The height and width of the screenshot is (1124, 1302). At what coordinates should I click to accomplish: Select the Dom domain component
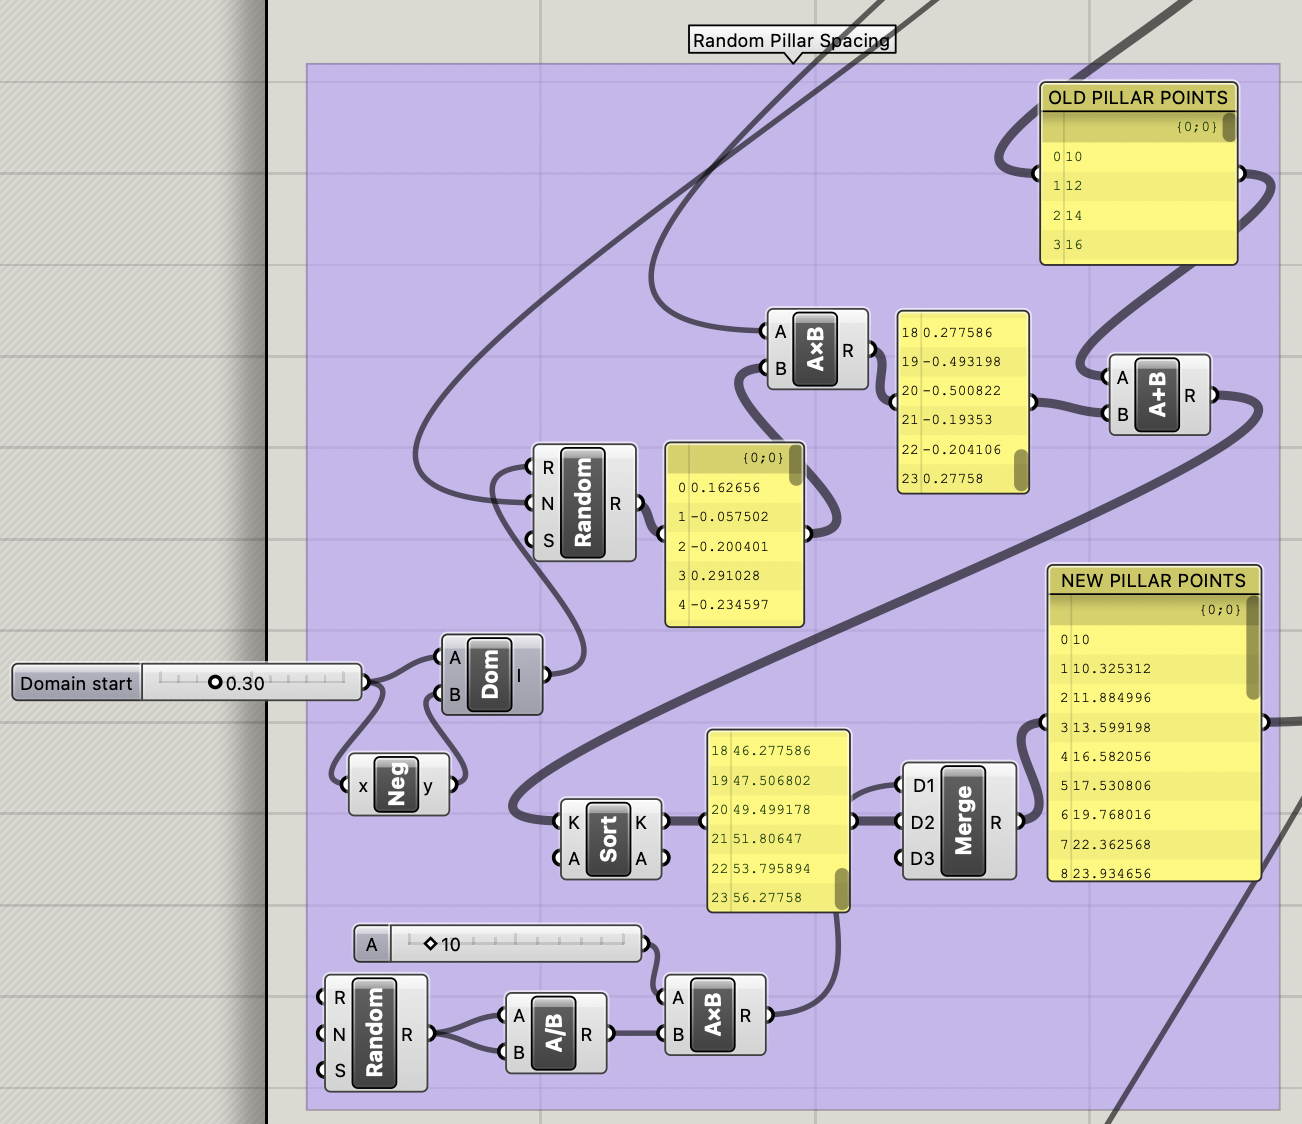490,675
